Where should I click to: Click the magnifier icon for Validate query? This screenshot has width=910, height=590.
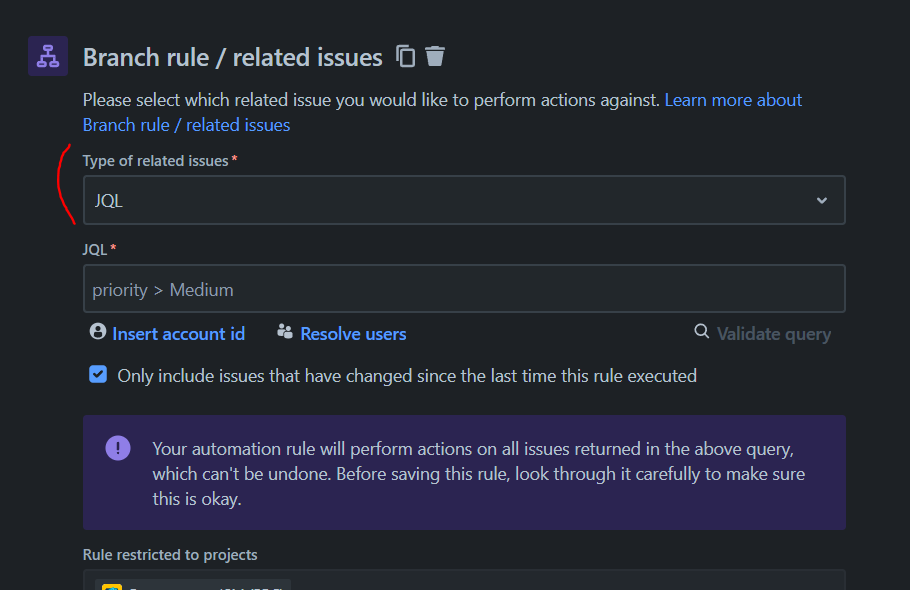tap(702, 332)
